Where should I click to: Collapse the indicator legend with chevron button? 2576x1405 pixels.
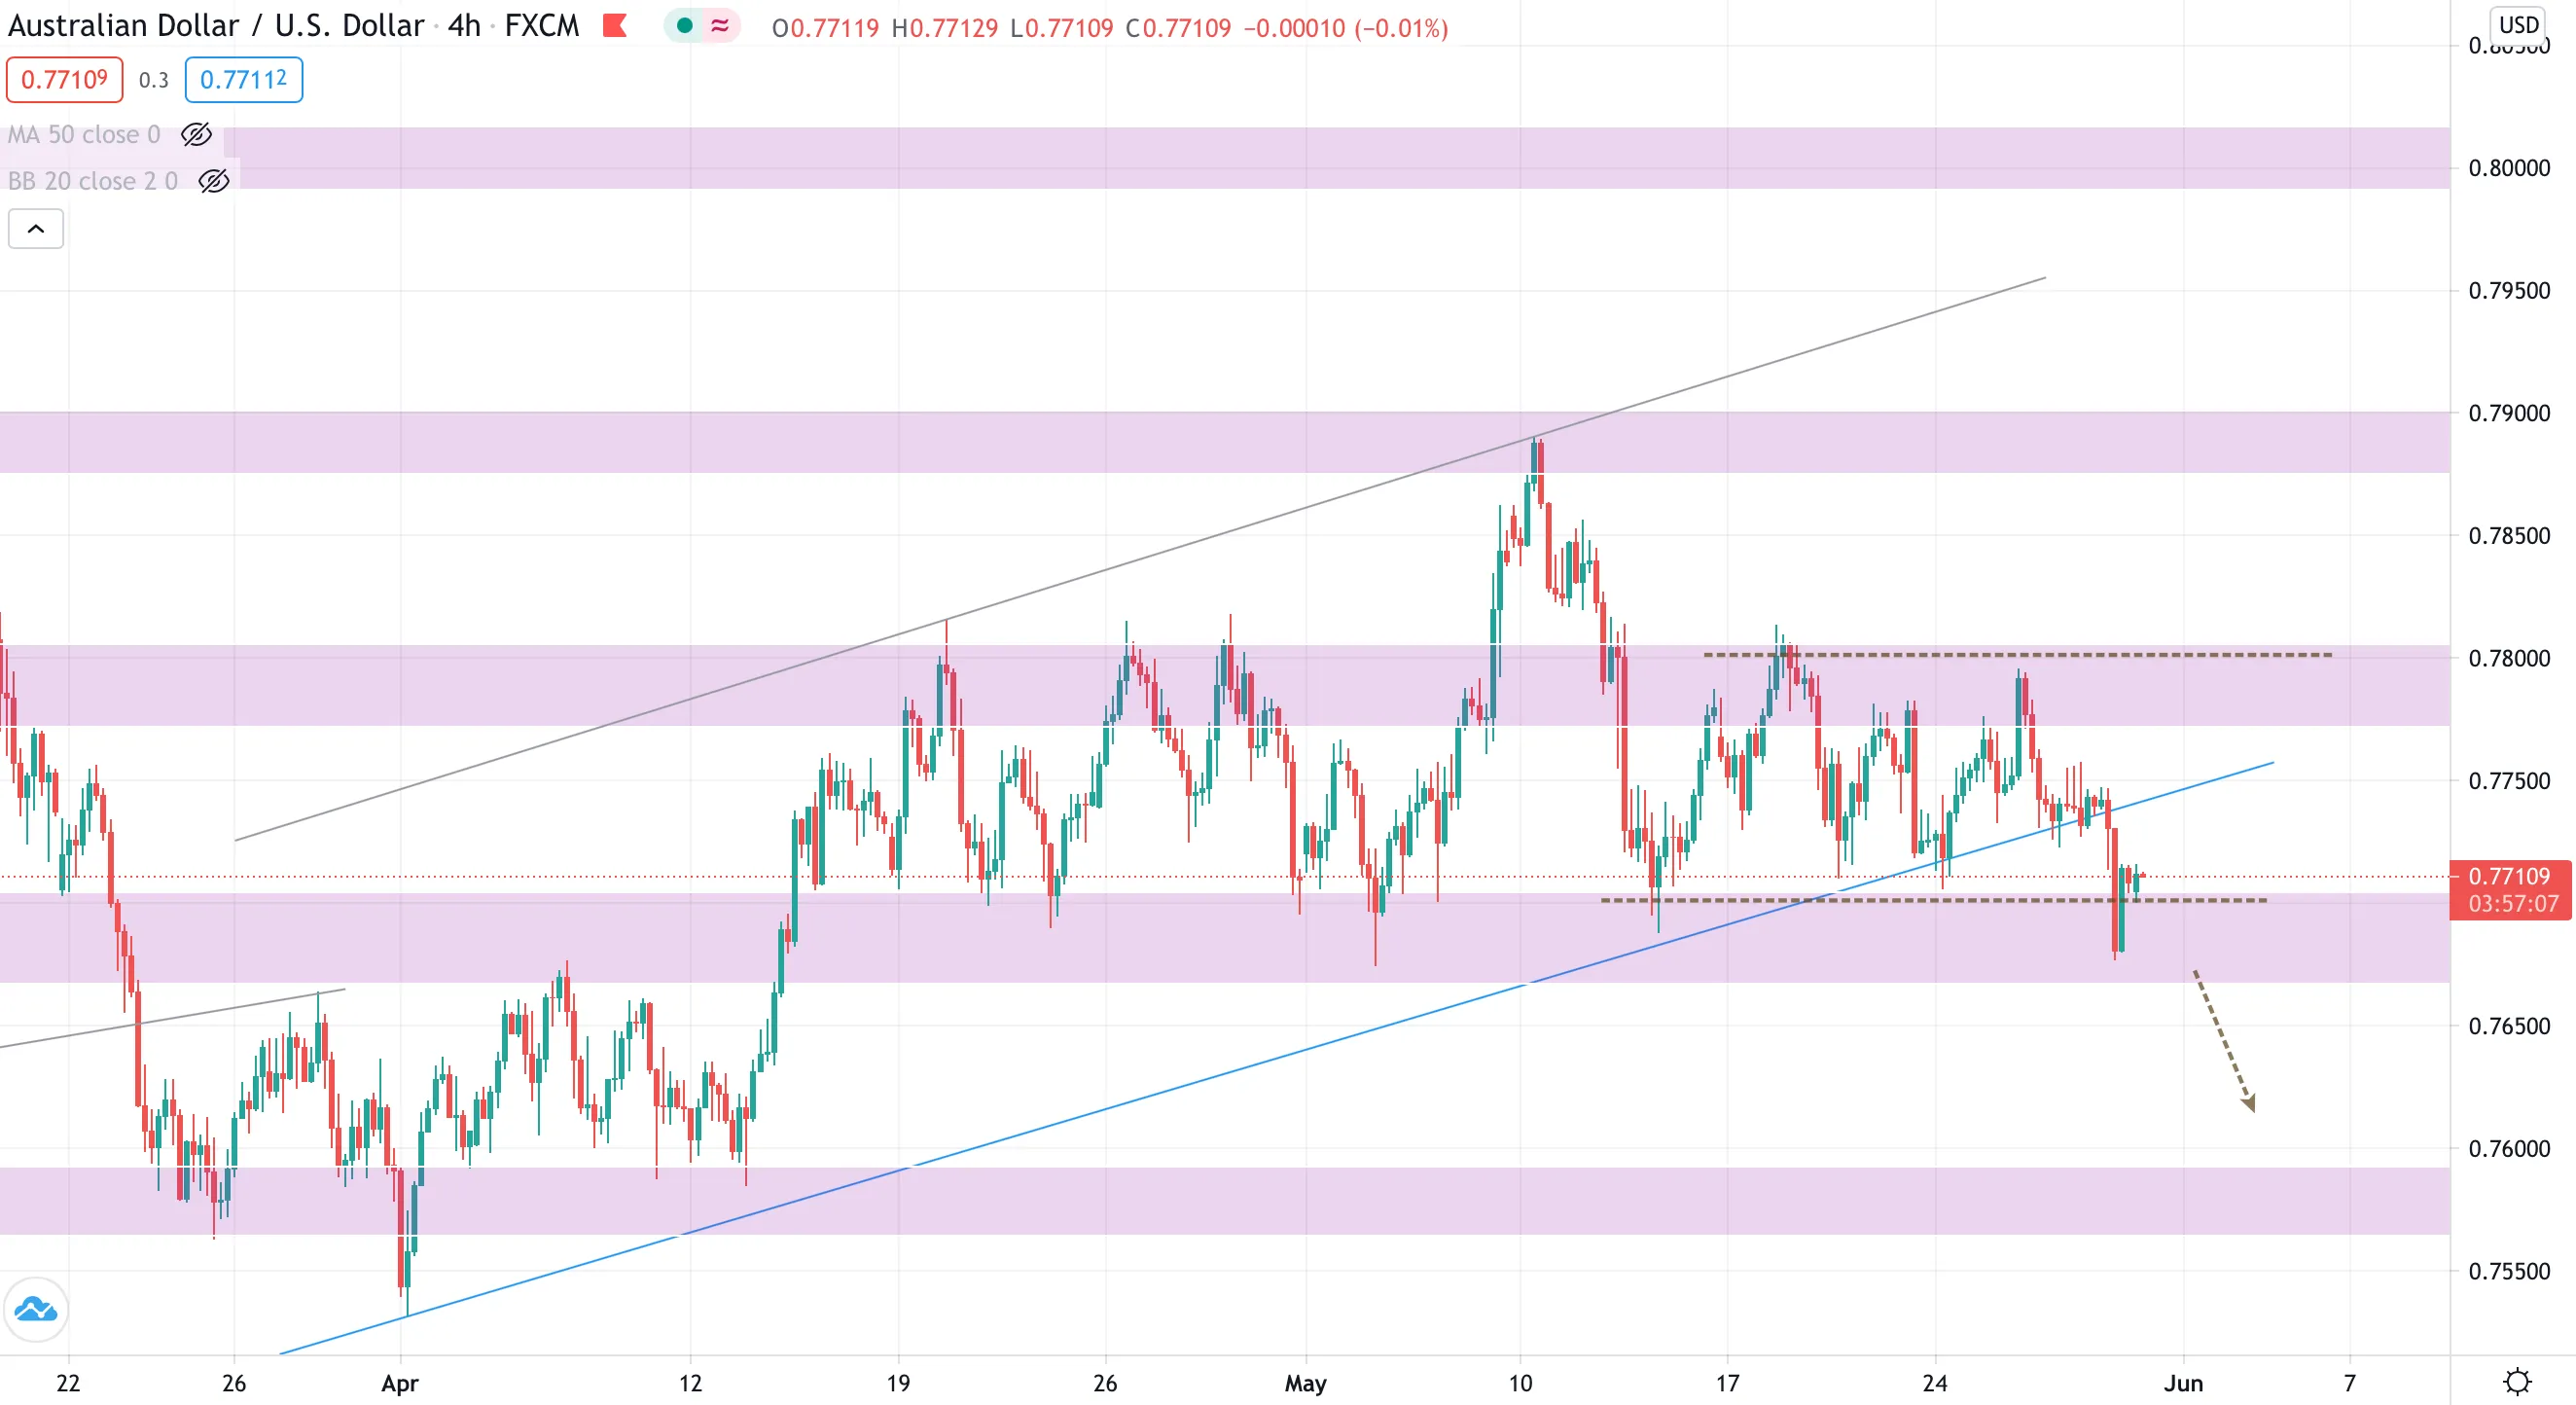tap(36, 229)
